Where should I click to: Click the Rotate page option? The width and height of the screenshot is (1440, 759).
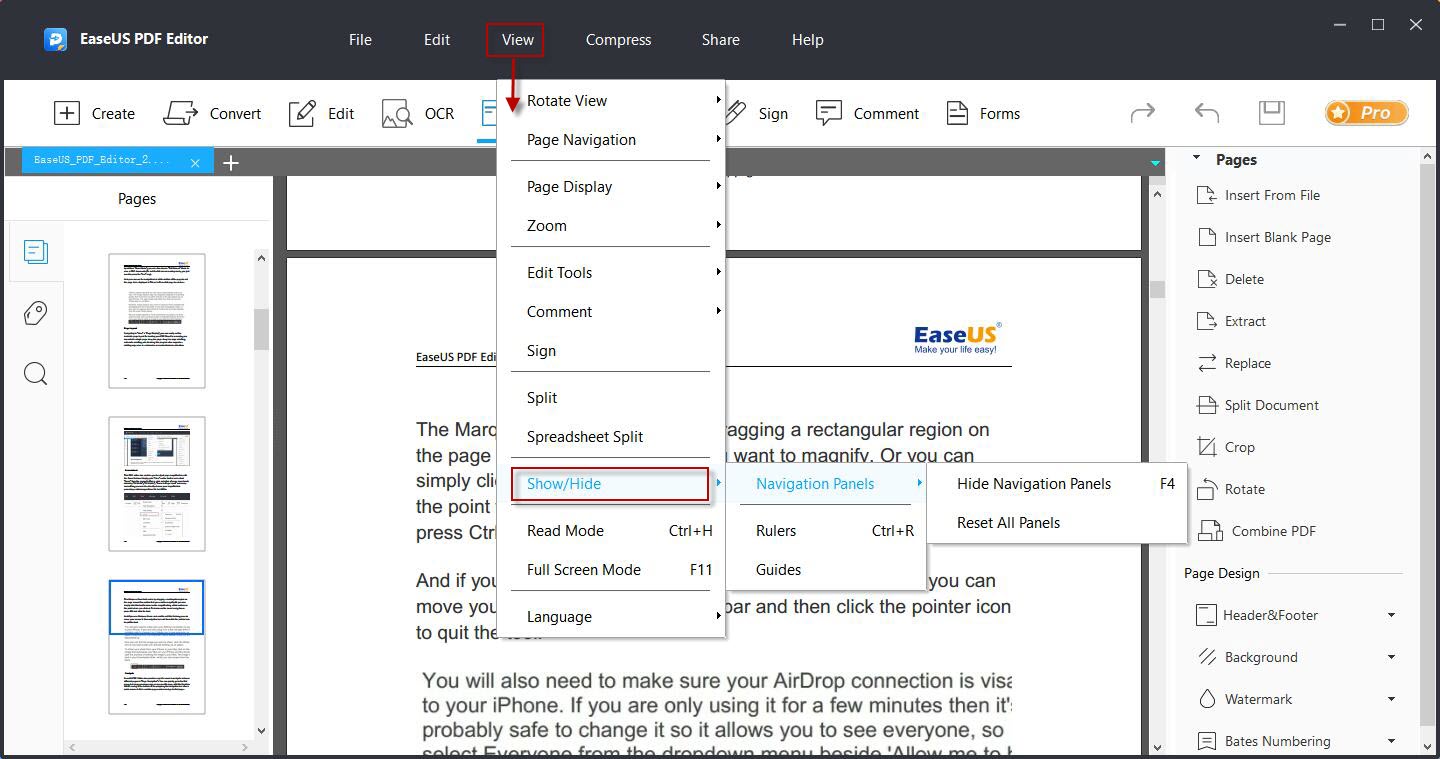click(1231, 489)
